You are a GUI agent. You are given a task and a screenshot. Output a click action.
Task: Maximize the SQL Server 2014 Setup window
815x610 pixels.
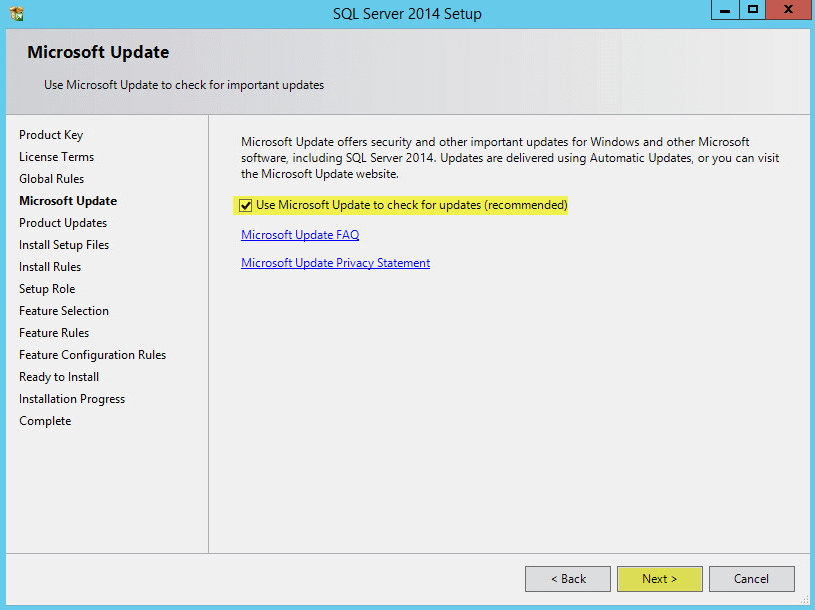click(753, 10)
